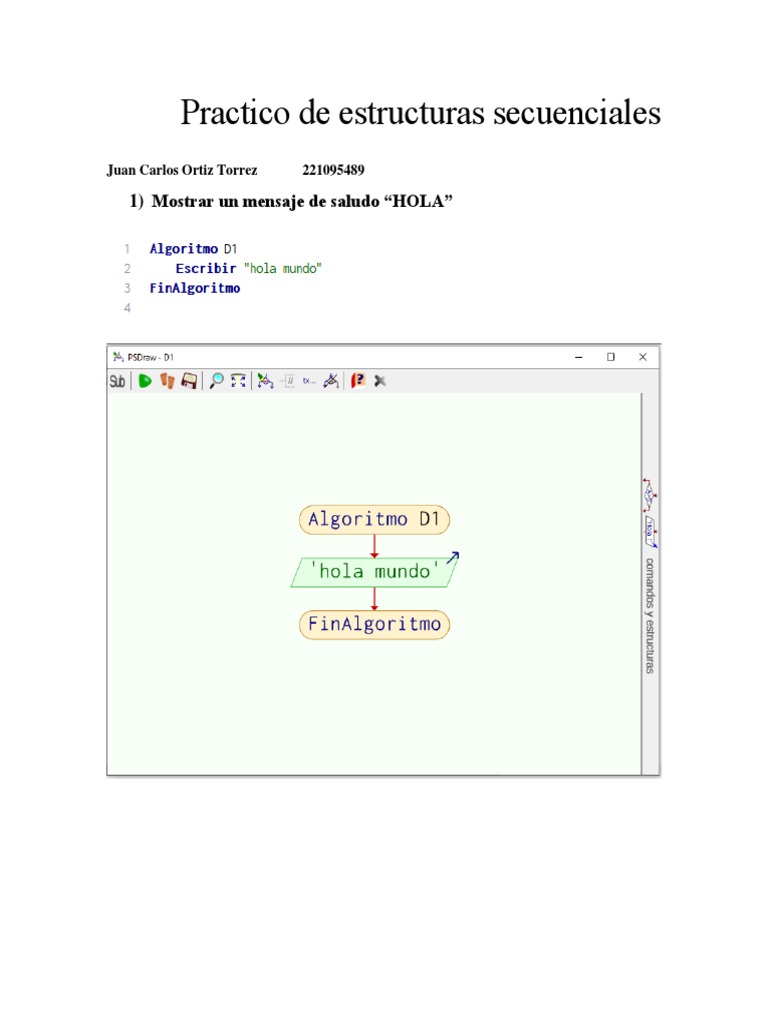The image size is (768, 1024).
Task: Click the Nassi-Shneiderman diagram style icon
Action: [288, 381]
